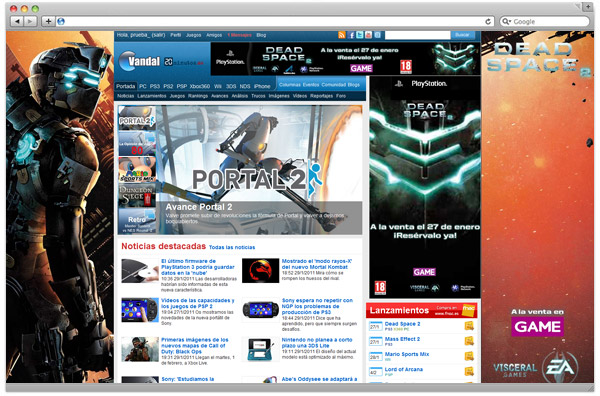
Task: Open Vídeos in the sub-navigation bar
Action: coord(300,96)
